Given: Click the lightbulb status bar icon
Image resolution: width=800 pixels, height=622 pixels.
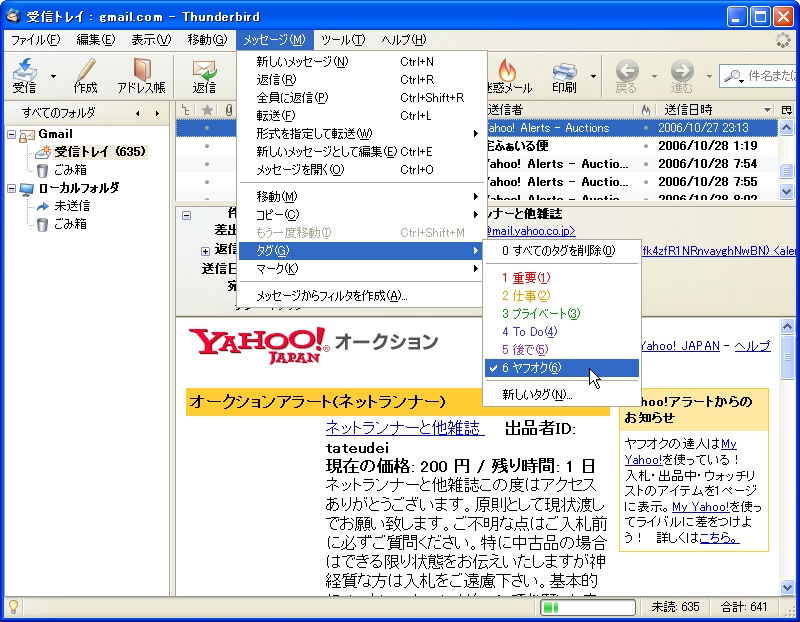Looking at the screenshot, I should [13, 607].
